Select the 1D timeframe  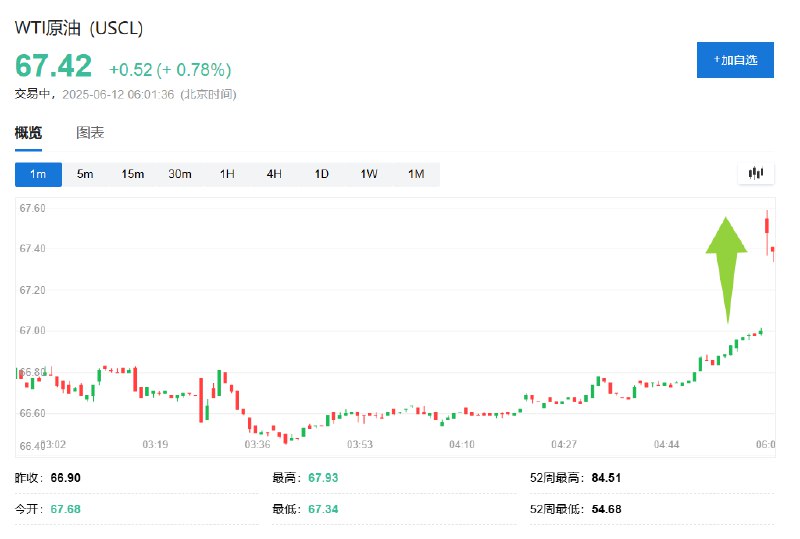pyautogui.click(x=321, y=175)
